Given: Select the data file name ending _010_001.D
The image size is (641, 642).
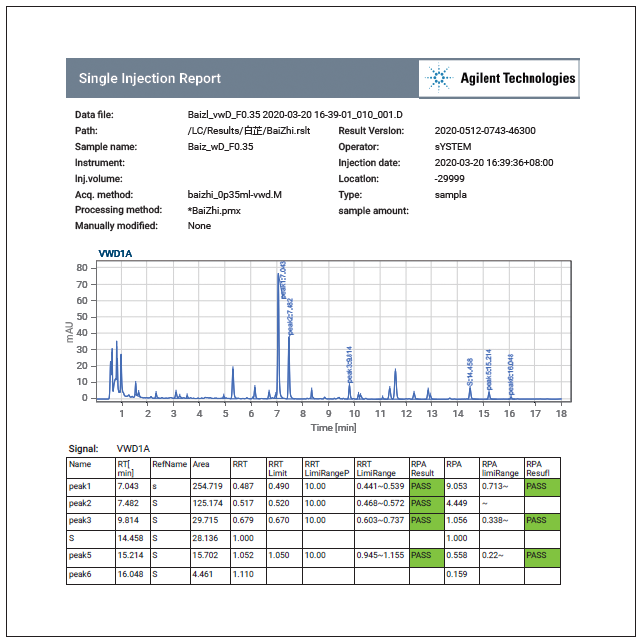Looking at the screenshot, I should click(295, 115).
